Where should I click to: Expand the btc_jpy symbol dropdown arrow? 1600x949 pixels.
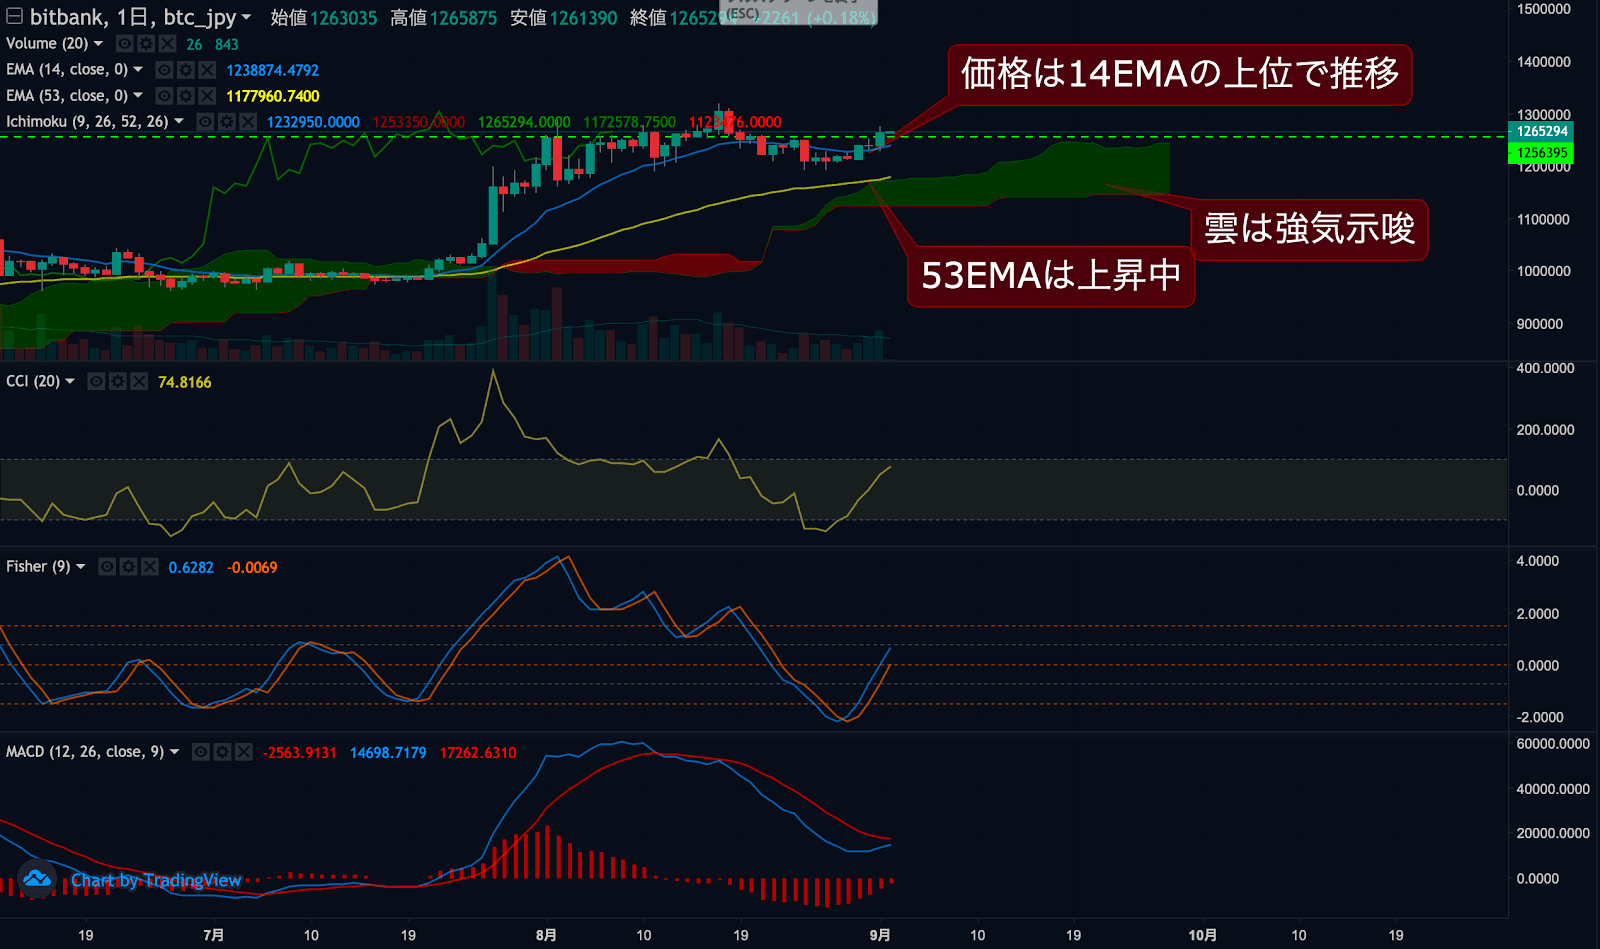coord(247,17)
